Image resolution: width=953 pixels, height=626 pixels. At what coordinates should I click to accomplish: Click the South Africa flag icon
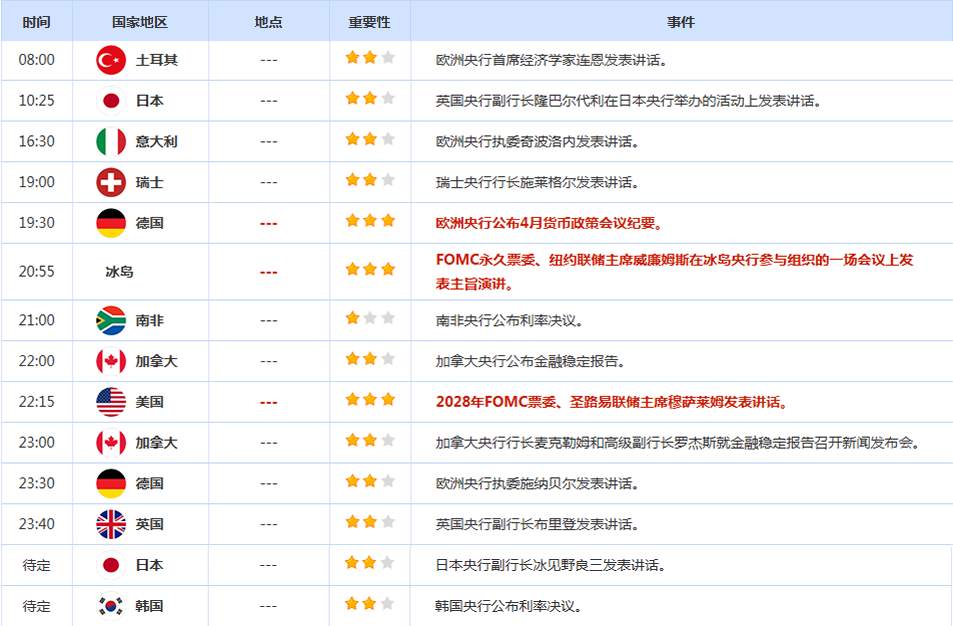(x=111, y=320)
